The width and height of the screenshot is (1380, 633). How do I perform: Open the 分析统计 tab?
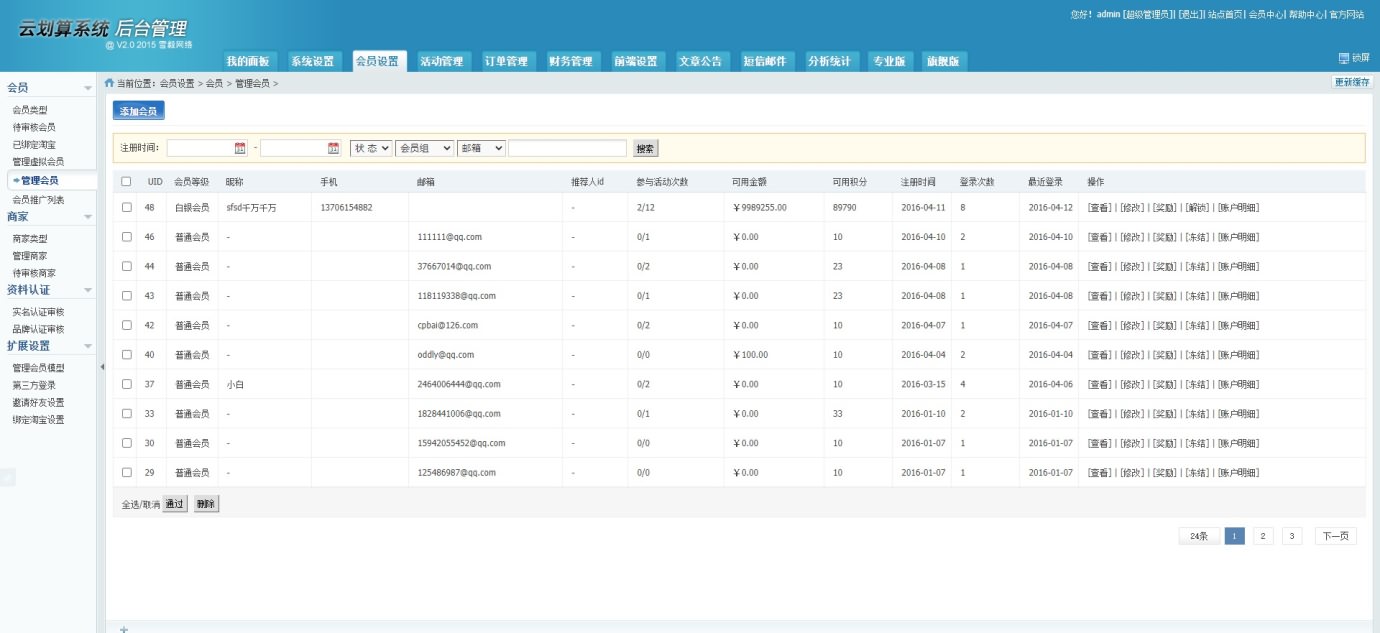(829, 61)
